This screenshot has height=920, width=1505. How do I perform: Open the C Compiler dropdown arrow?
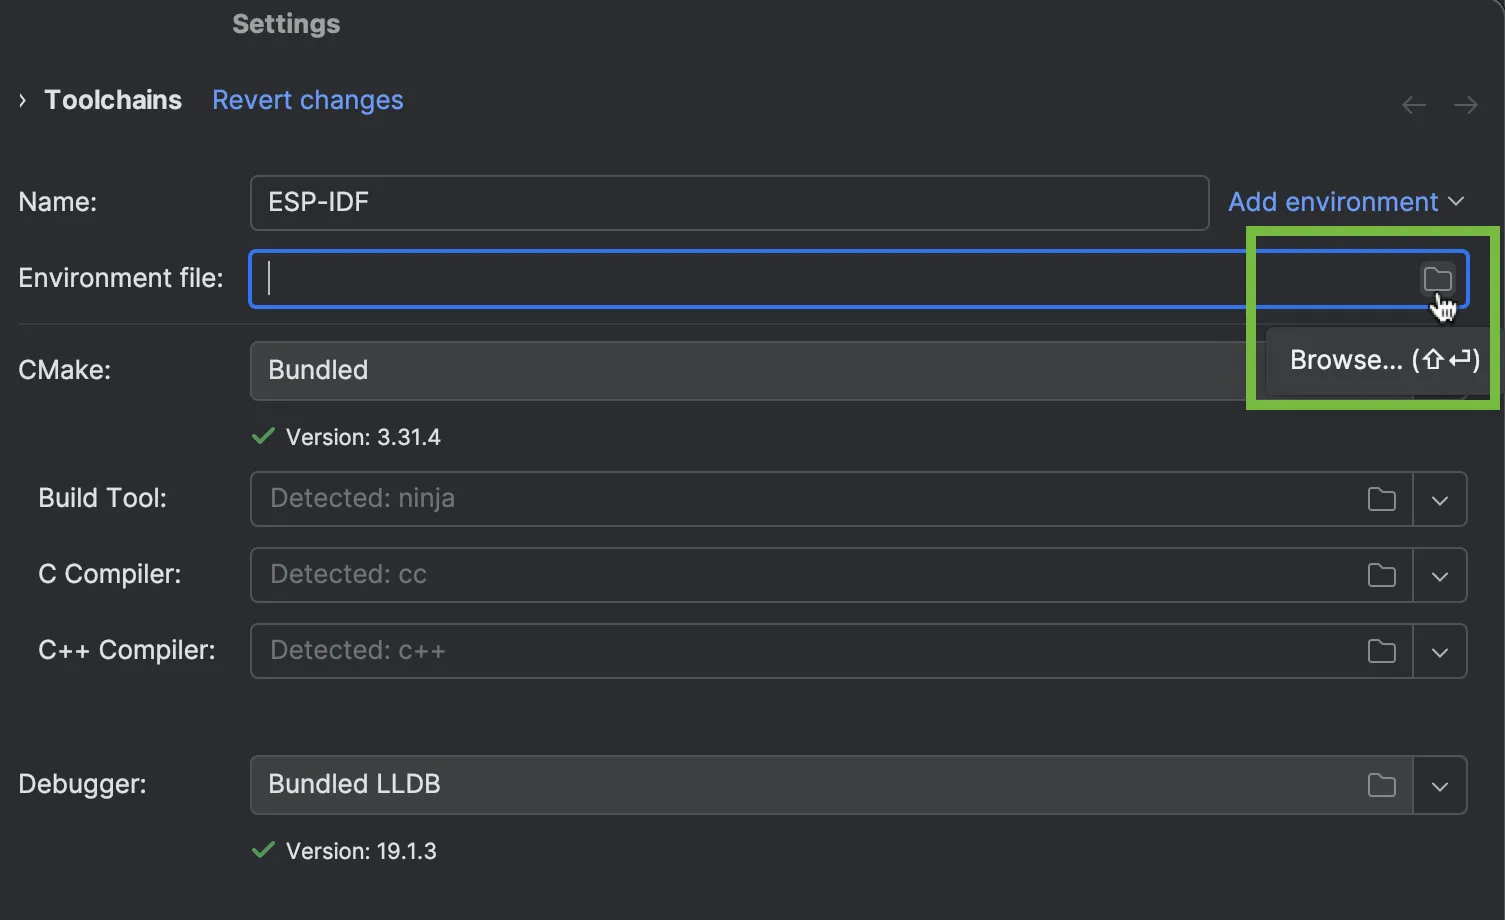pos(1439,576)
